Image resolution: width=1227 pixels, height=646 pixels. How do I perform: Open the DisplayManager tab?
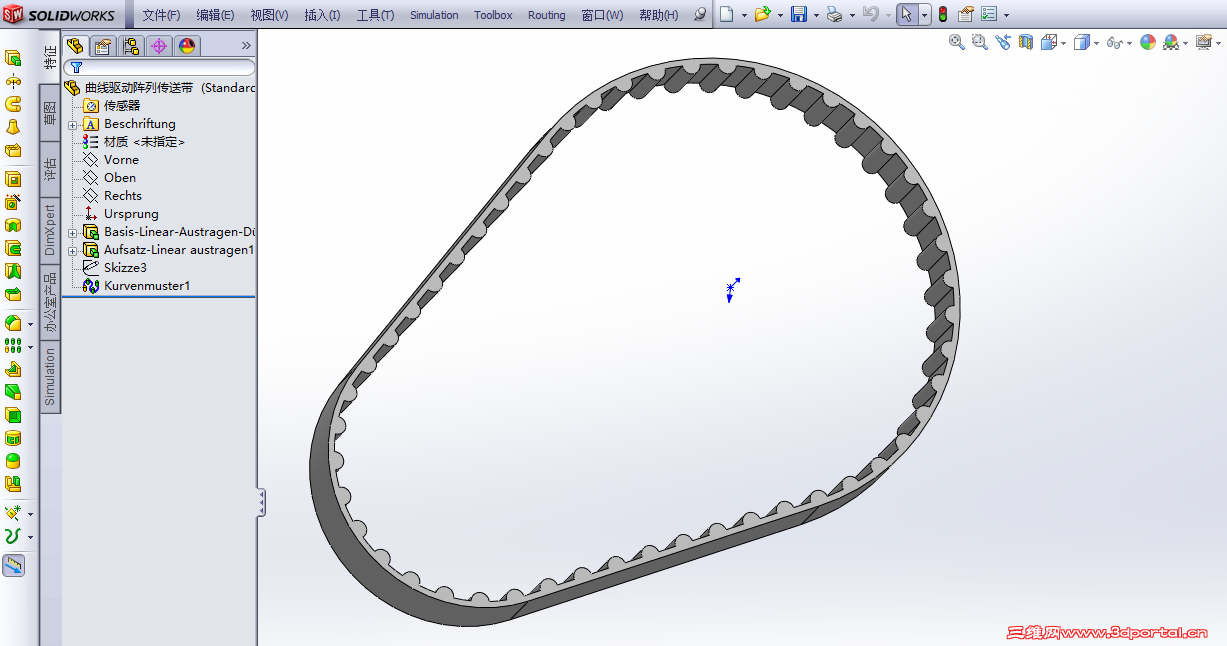187,46
